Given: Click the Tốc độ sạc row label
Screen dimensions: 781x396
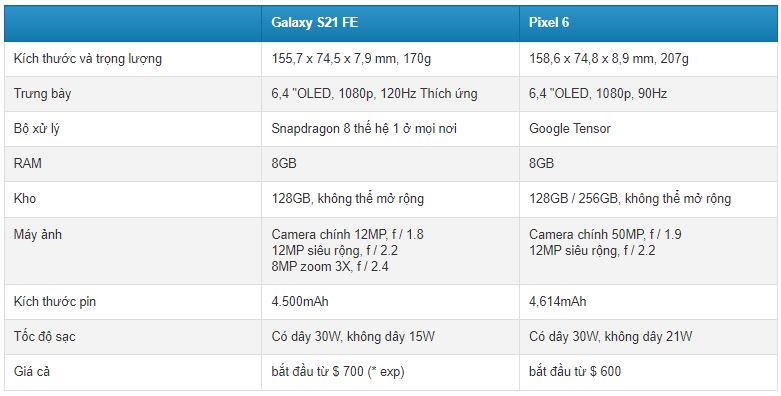Looking at the screenshot, I should (44, 337).
